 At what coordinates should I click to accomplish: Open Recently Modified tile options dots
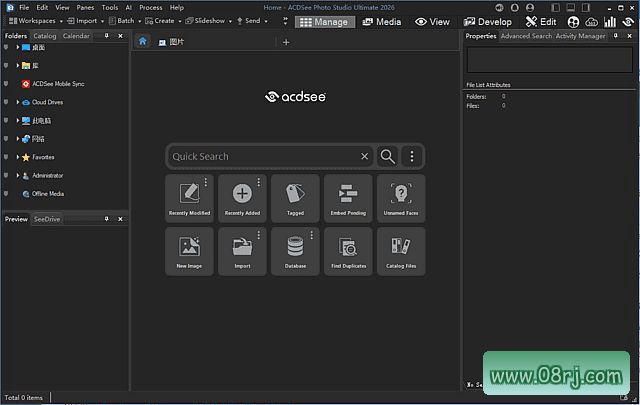click(206, 182)
